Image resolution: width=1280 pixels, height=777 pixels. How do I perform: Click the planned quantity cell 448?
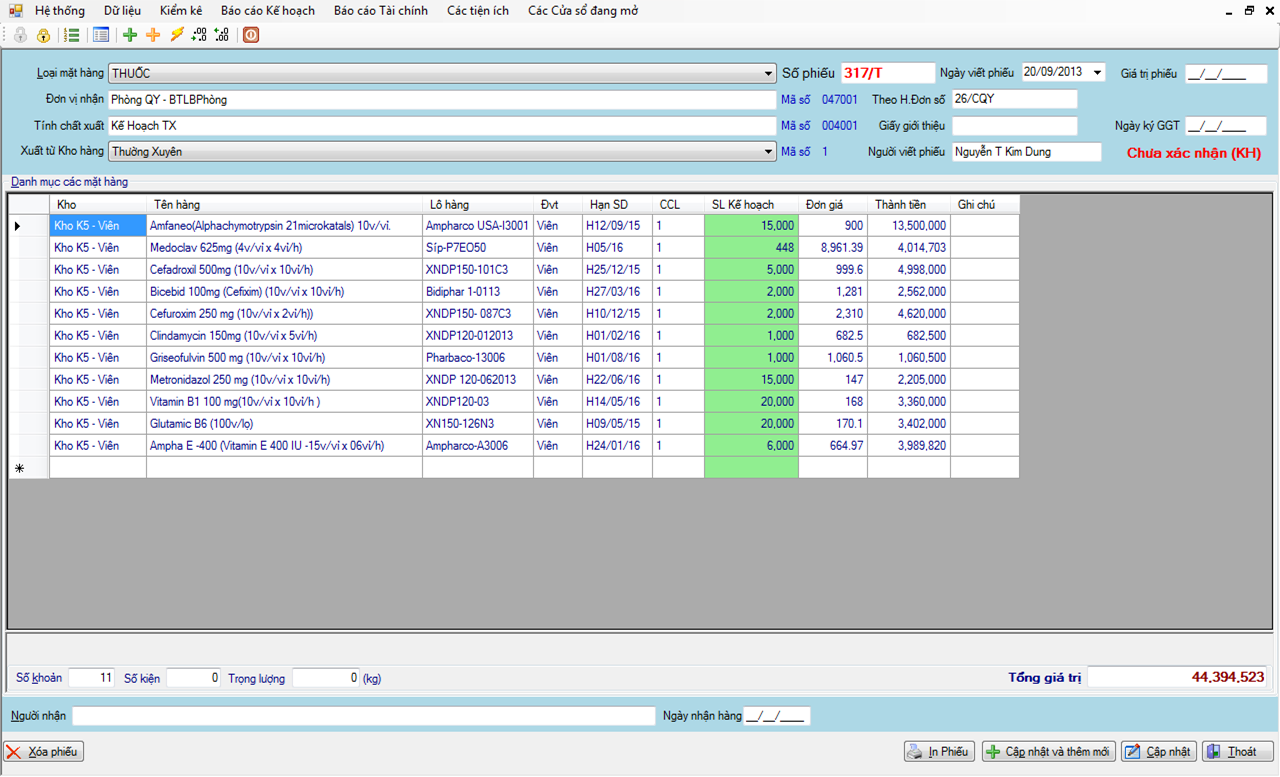coord(751,248)
